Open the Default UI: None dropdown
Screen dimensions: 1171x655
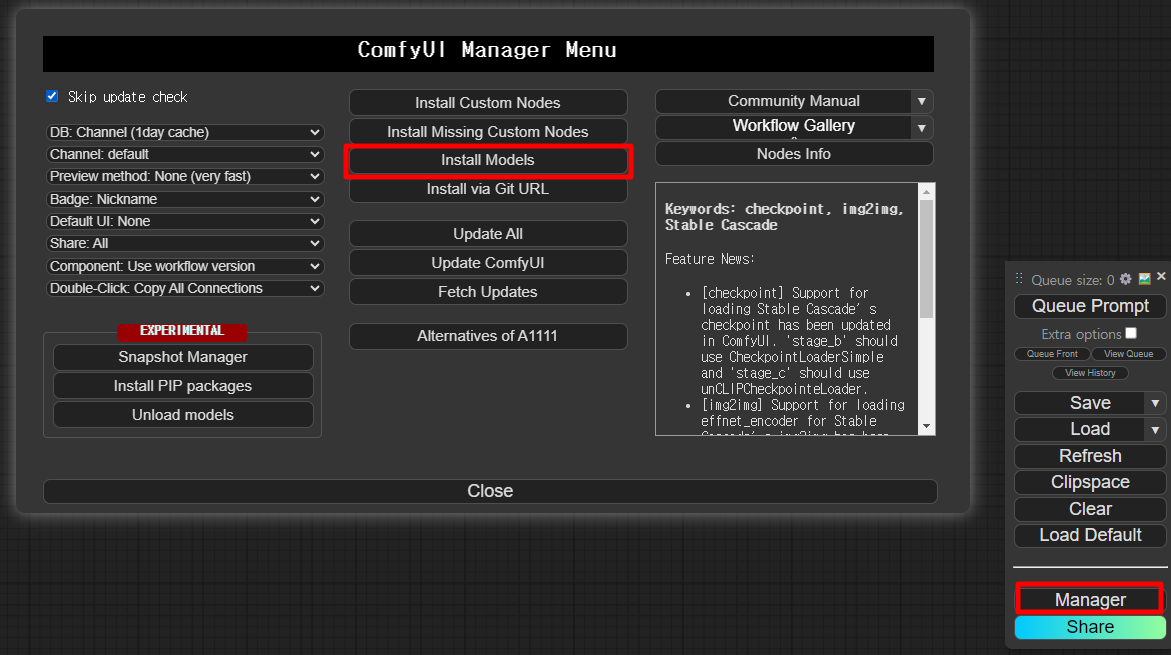click(184, 221)
